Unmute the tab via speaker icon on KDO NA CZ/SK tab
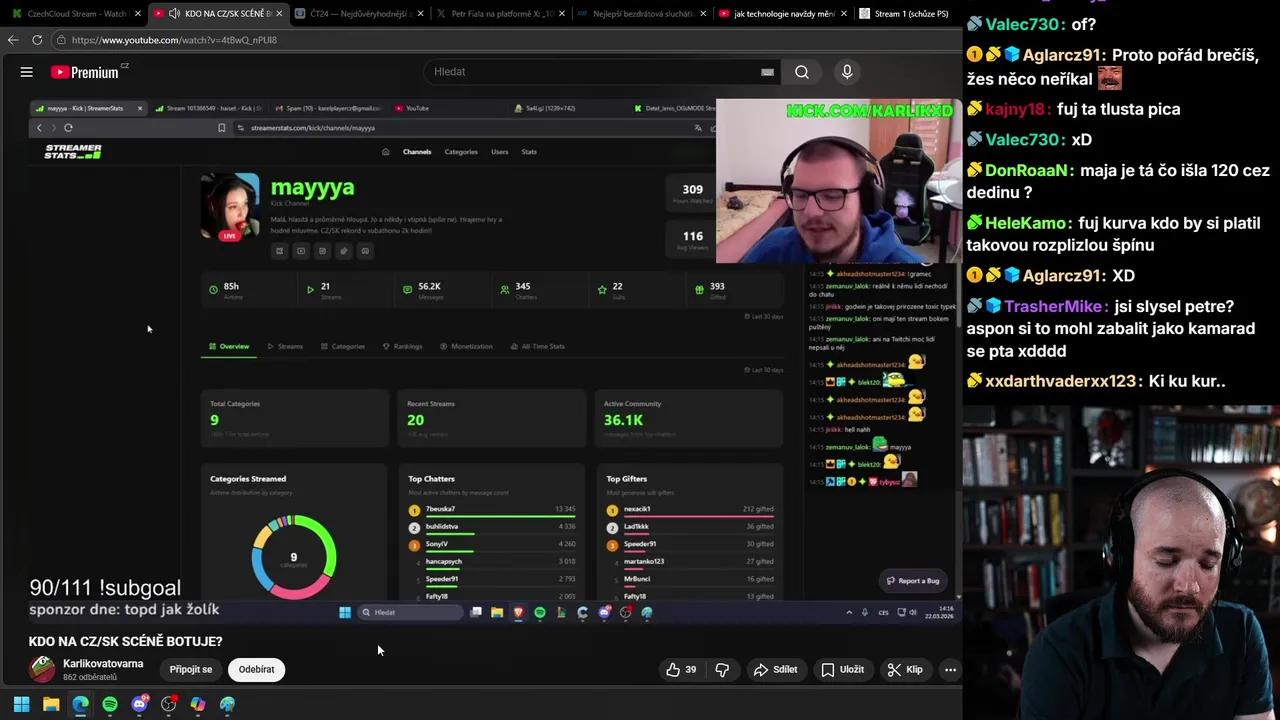 [x=174, y=14]
